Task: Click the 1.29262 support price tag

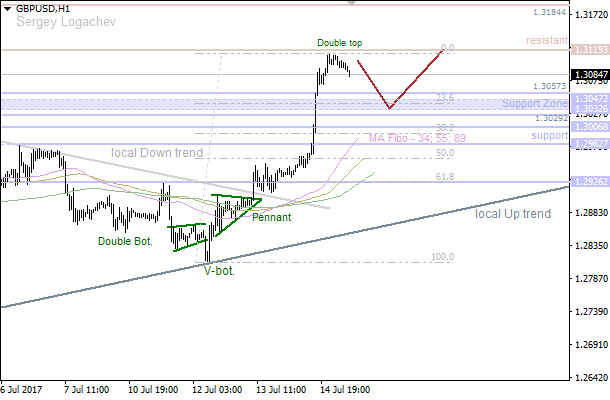Action: tap(588, 181)
